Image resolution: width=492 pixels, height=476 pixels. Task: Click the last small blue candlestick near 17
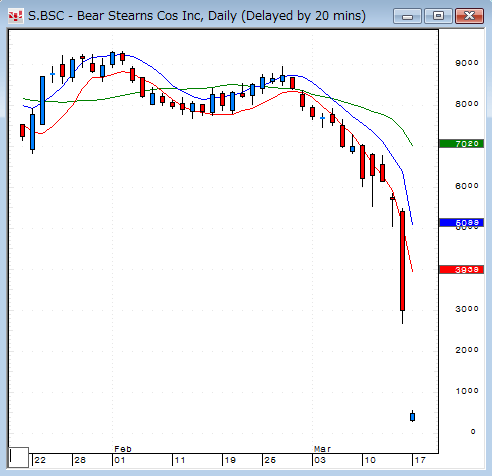click(x=413, y=416)
